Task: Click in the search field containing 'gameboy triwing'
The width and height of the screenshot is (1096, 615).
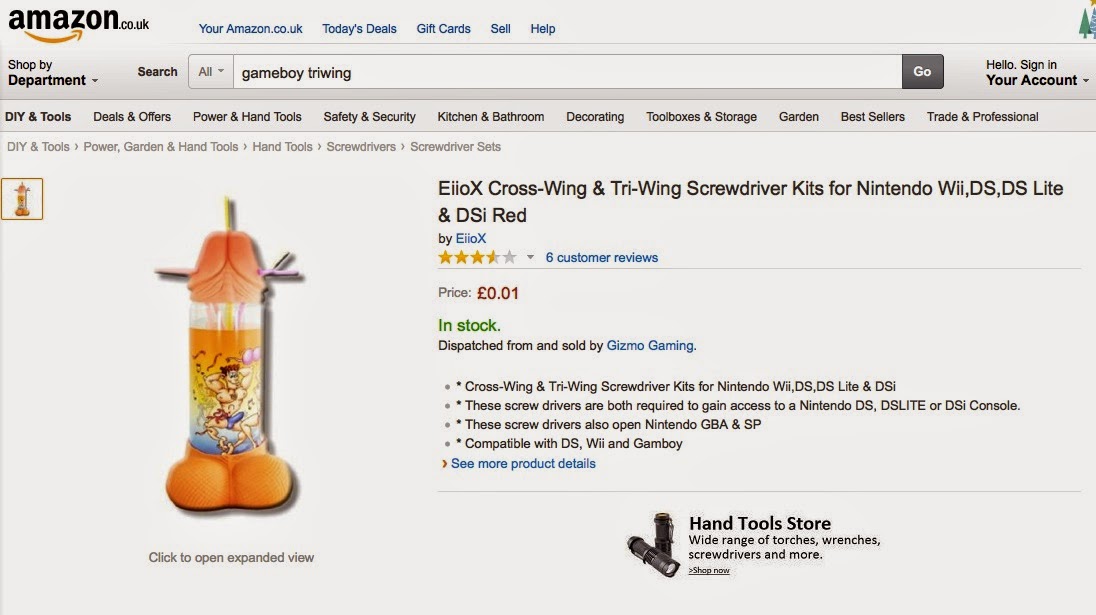Action: point(565,72)
